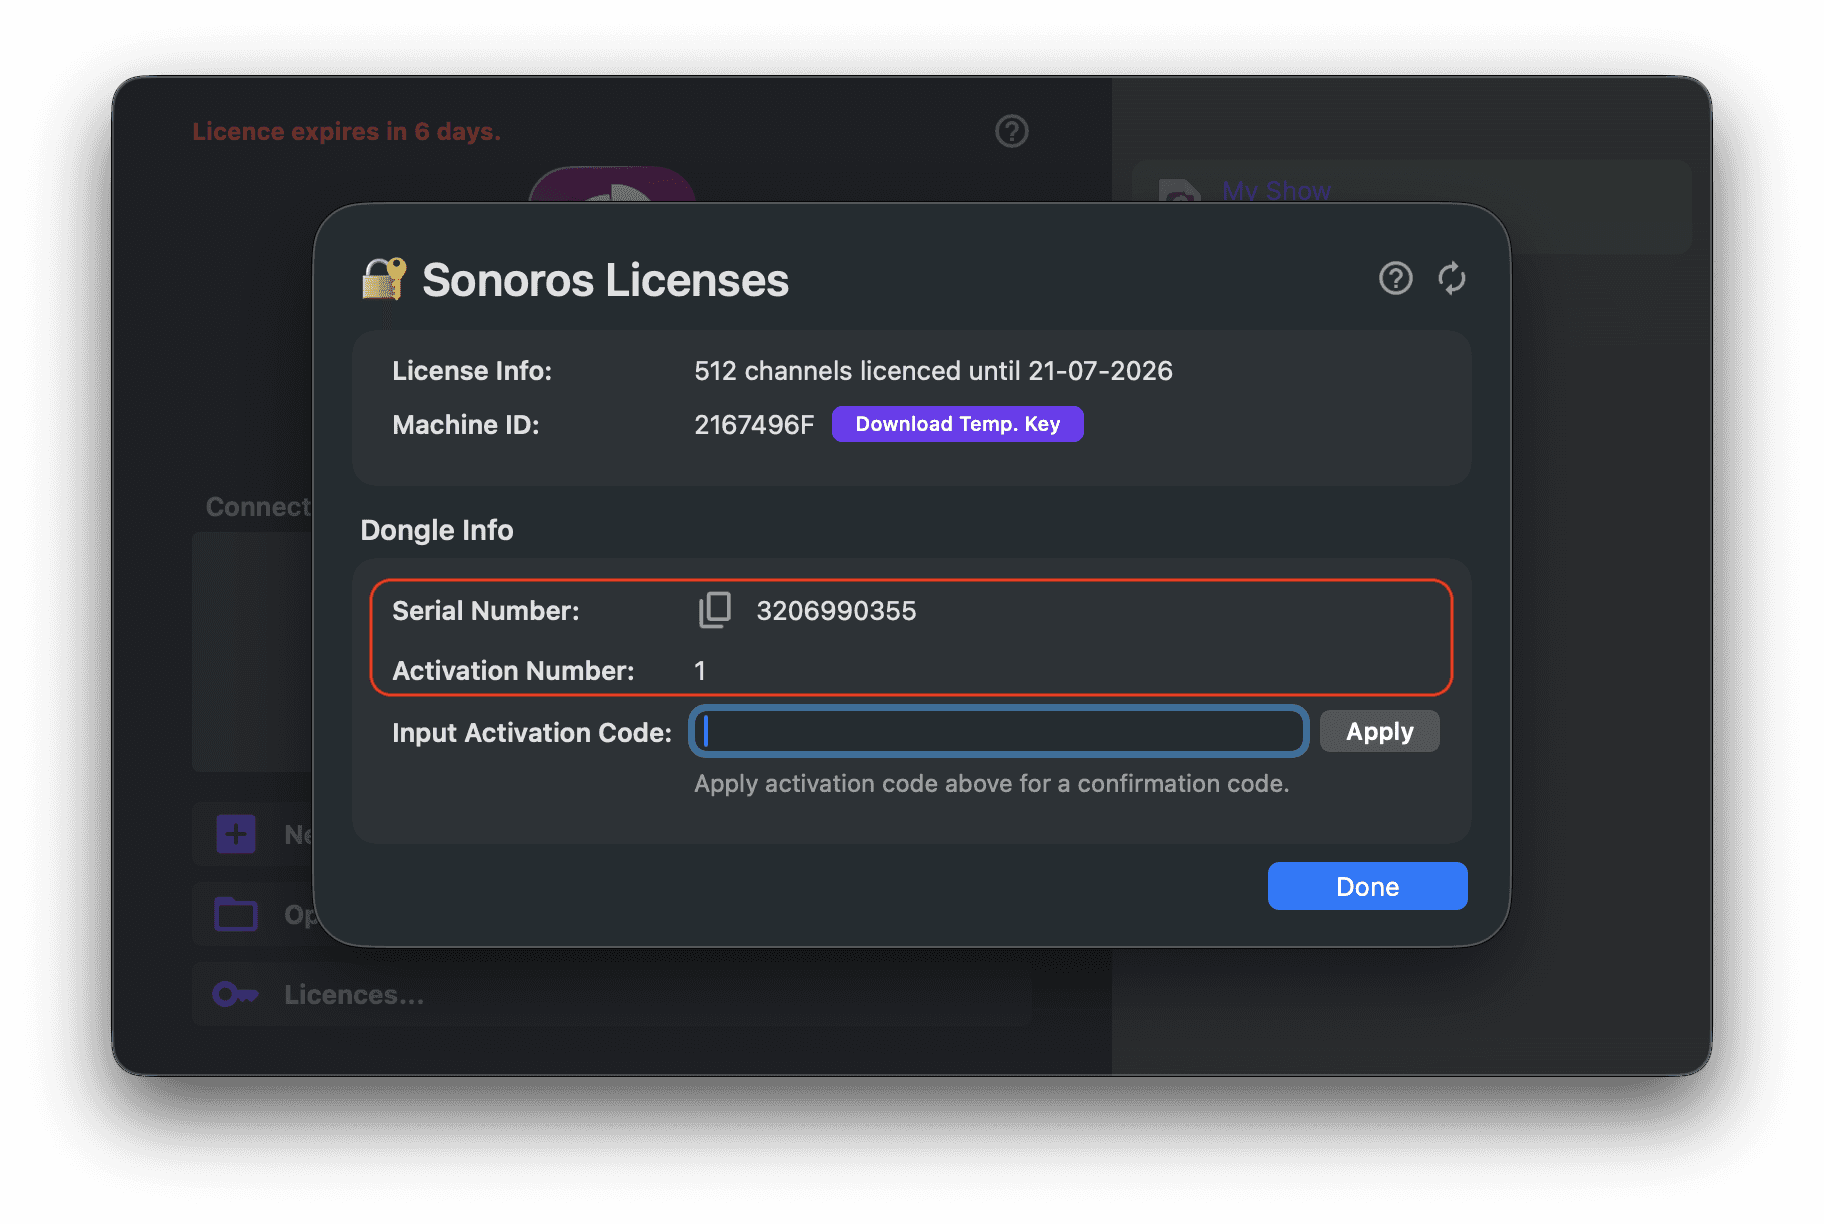Image resolution: width=1824 pixels, height=1224 pixels.
Task: Click the activation number value 1
Action: tap(700, 671)
